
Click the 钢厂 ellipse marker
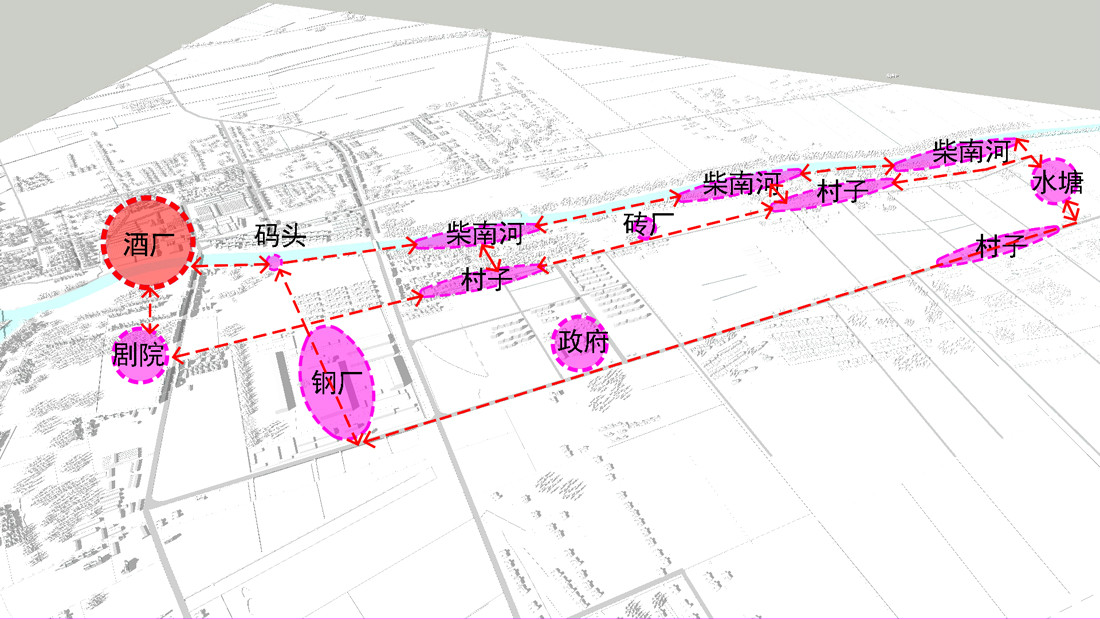click(x=337, y=384)
